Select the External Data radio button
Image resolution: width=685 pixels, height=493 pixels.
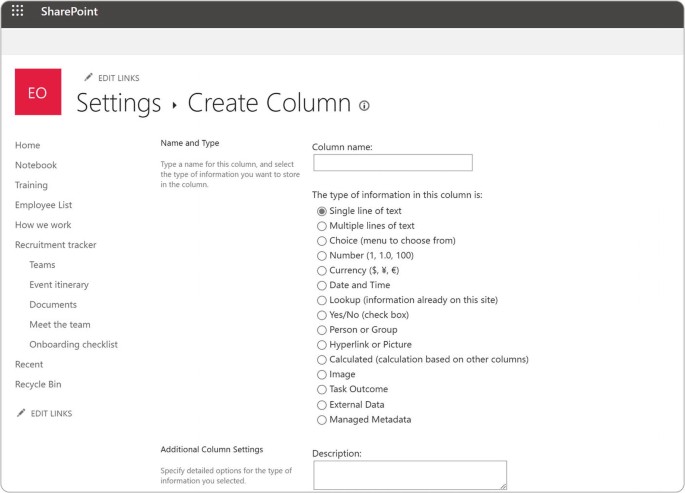click(322, 405)
